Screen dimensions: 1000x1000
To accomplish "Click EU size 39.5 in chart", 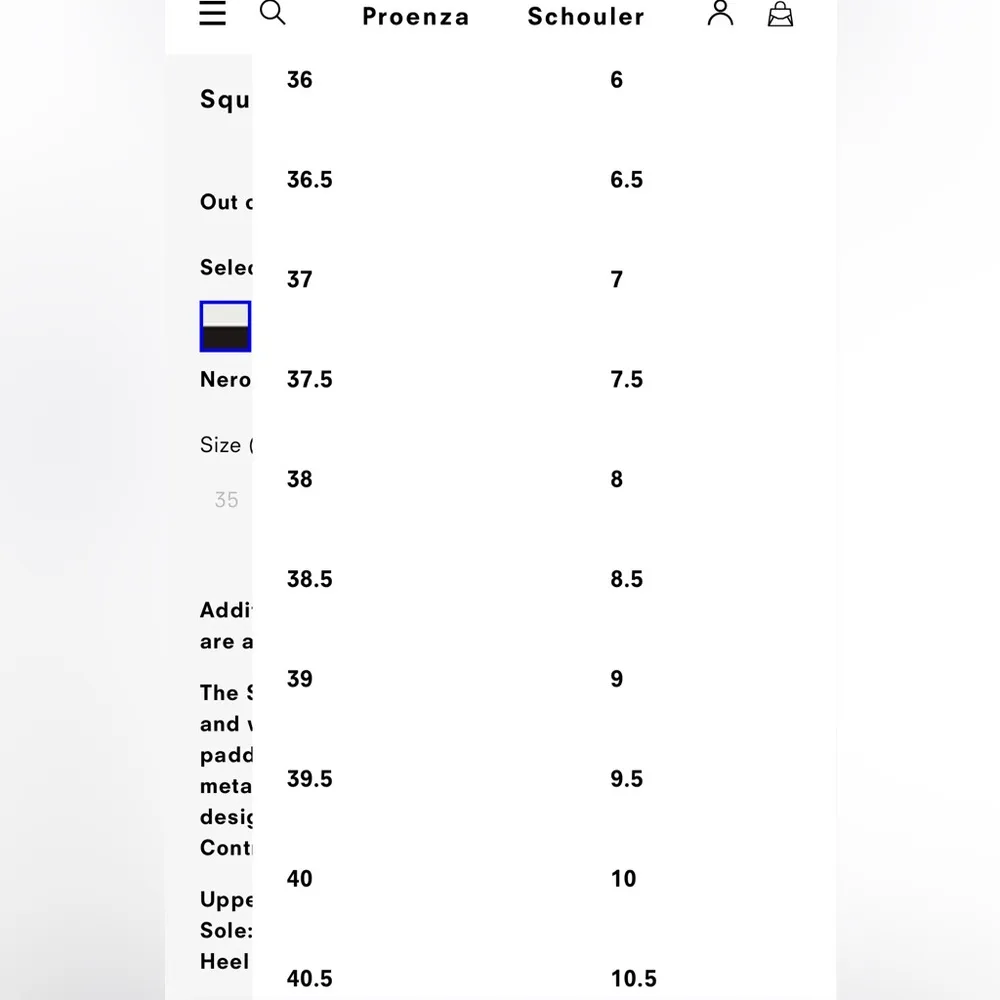I will point(309,780).
